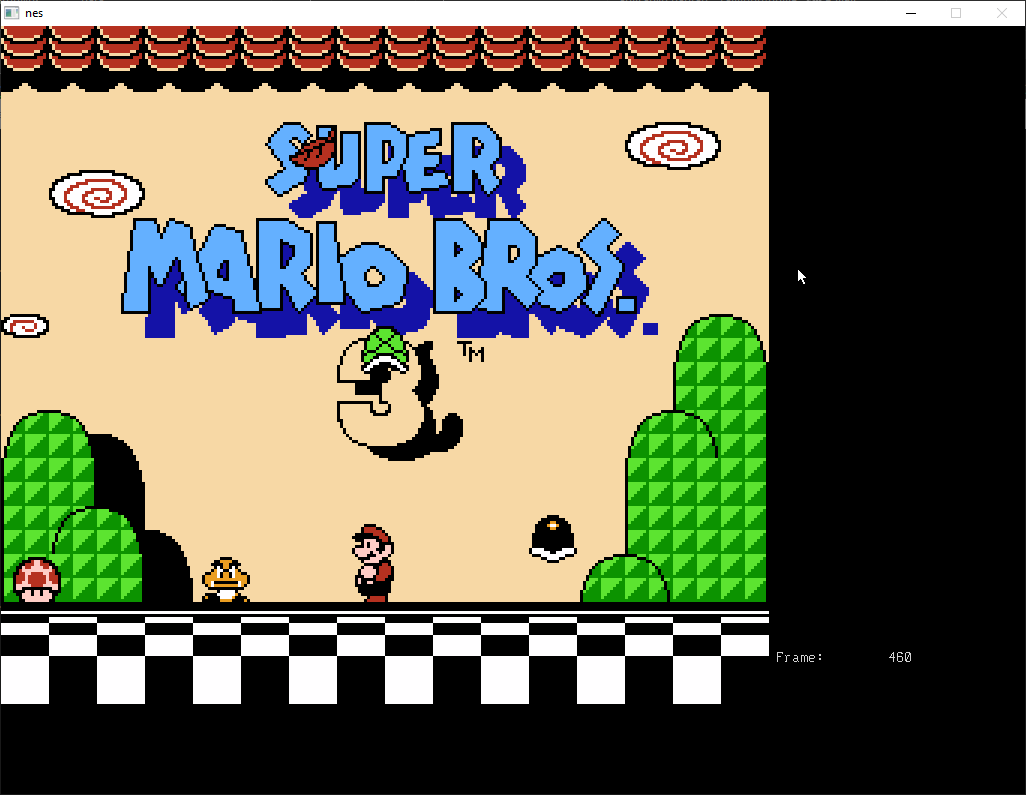Image resolution: width=1026 pixels, height=795 pixels.
Task: Close the nes emulator window
Action: click(x=1002, y=13)
